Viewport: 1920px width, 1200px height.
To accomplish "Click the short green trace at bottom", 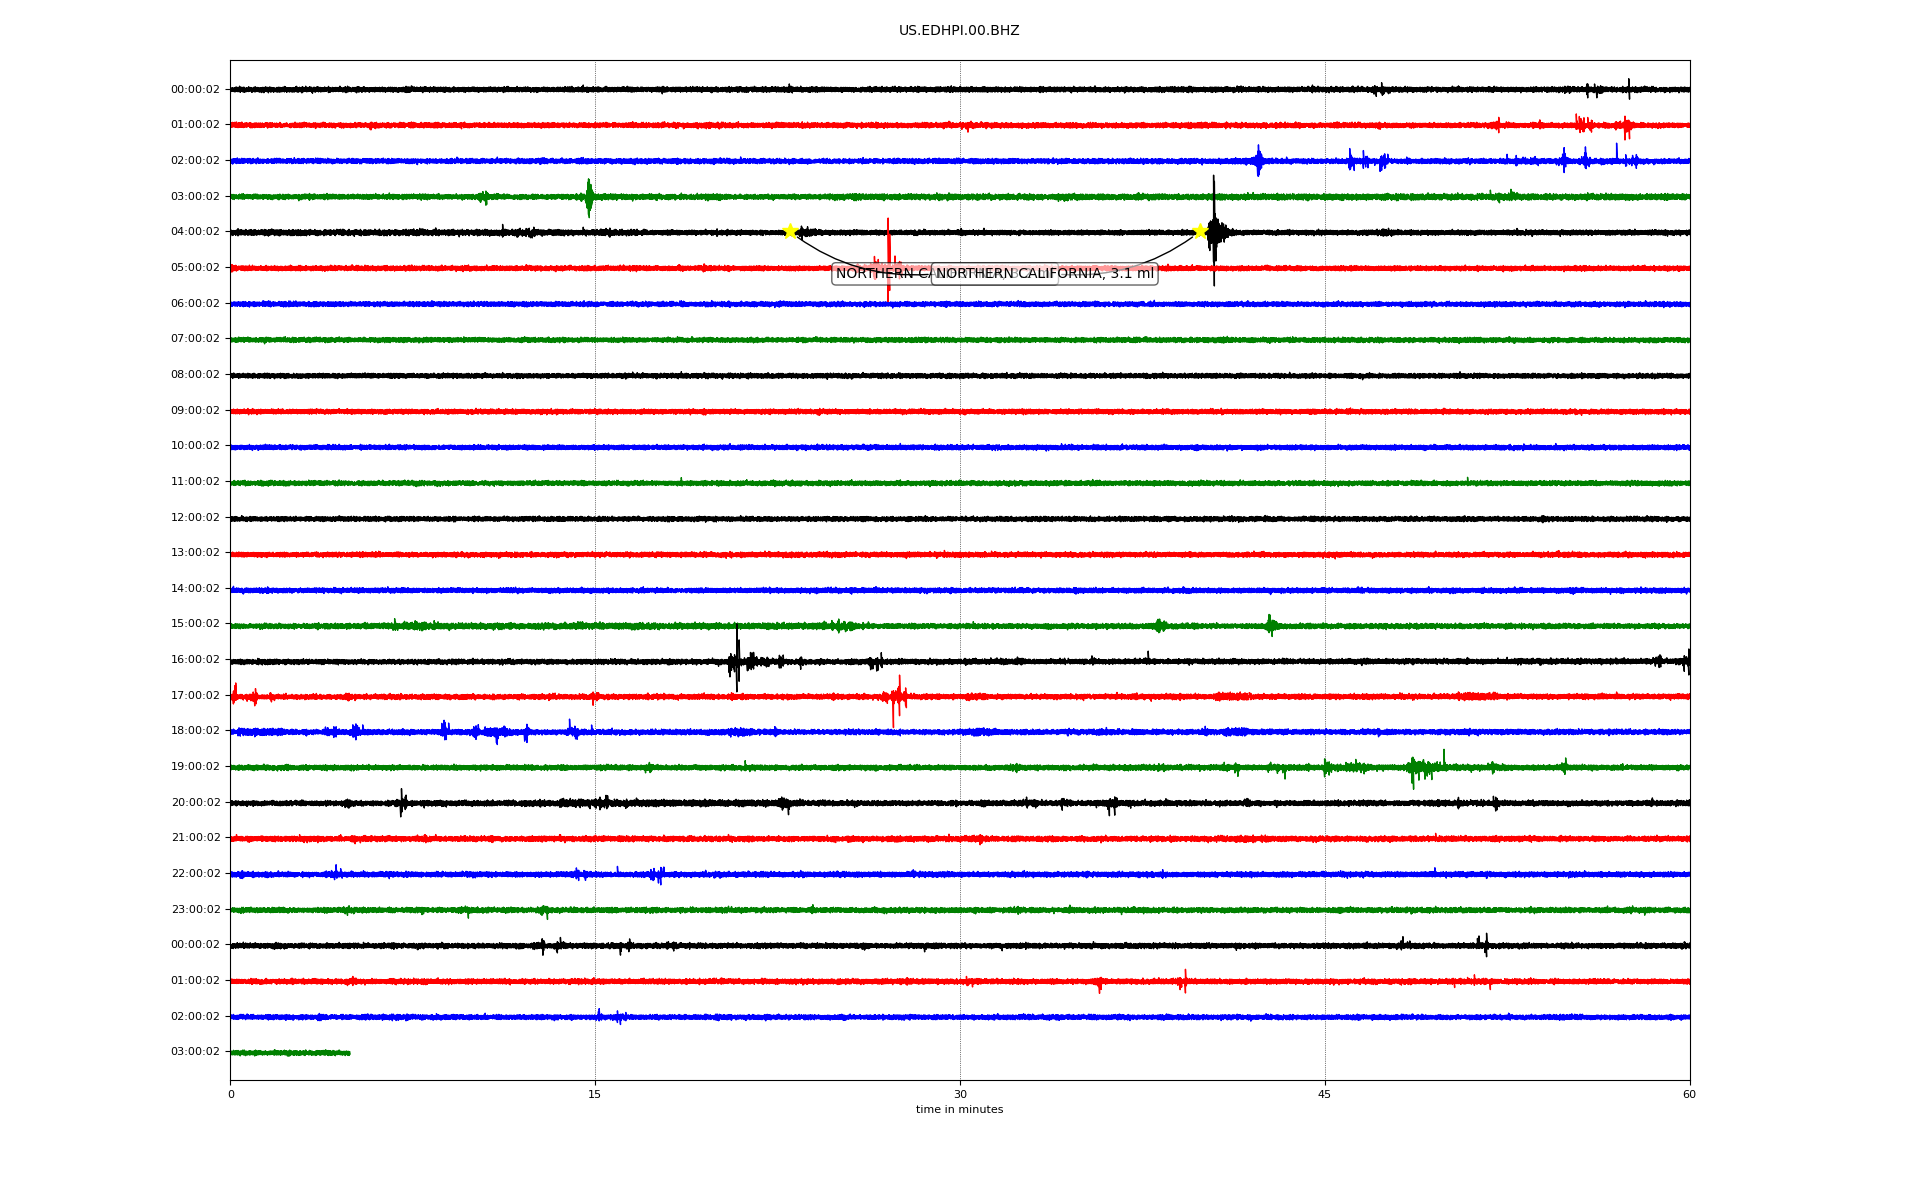I will coord(290,1053).
